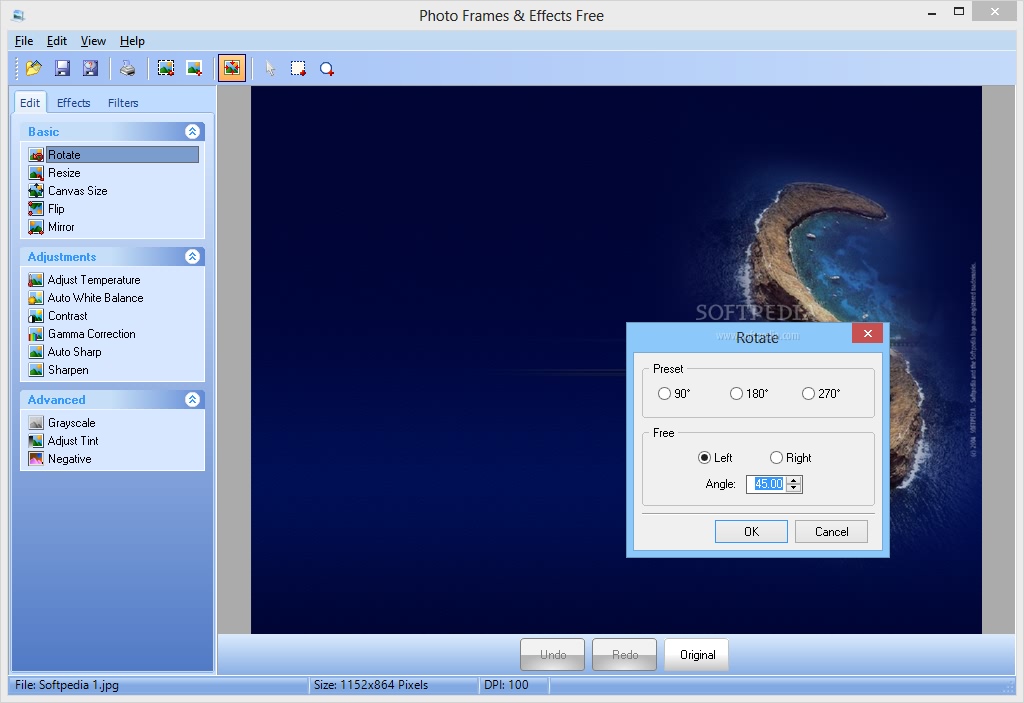The width and height of the screenshot is (1024, 703).
Task: Click the Grayscale icon
Action: click(36, 423)
